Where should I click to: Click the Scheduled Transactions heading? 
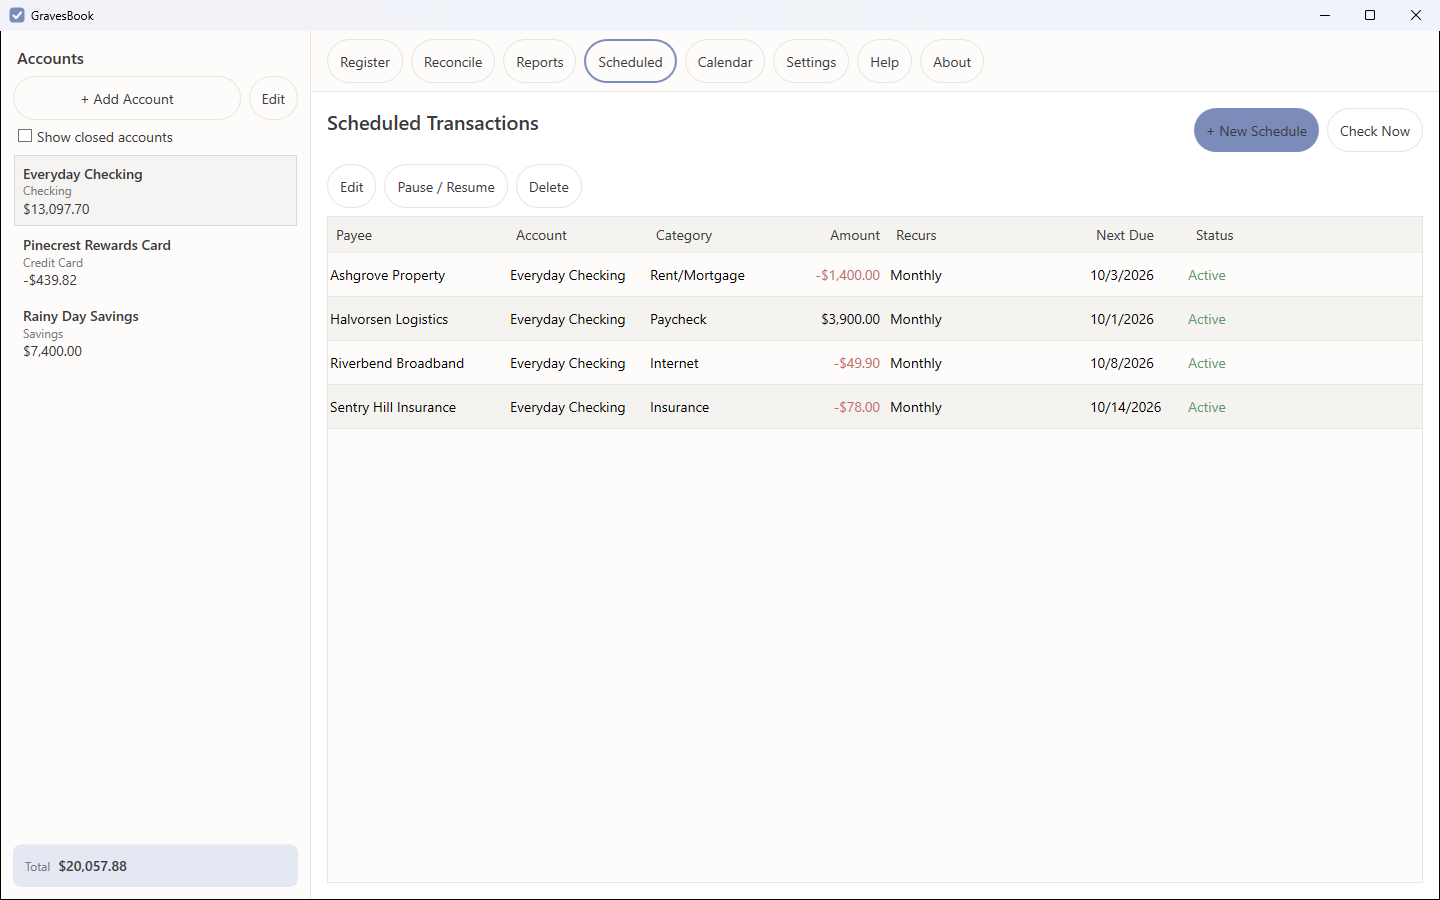pos(433,123)
